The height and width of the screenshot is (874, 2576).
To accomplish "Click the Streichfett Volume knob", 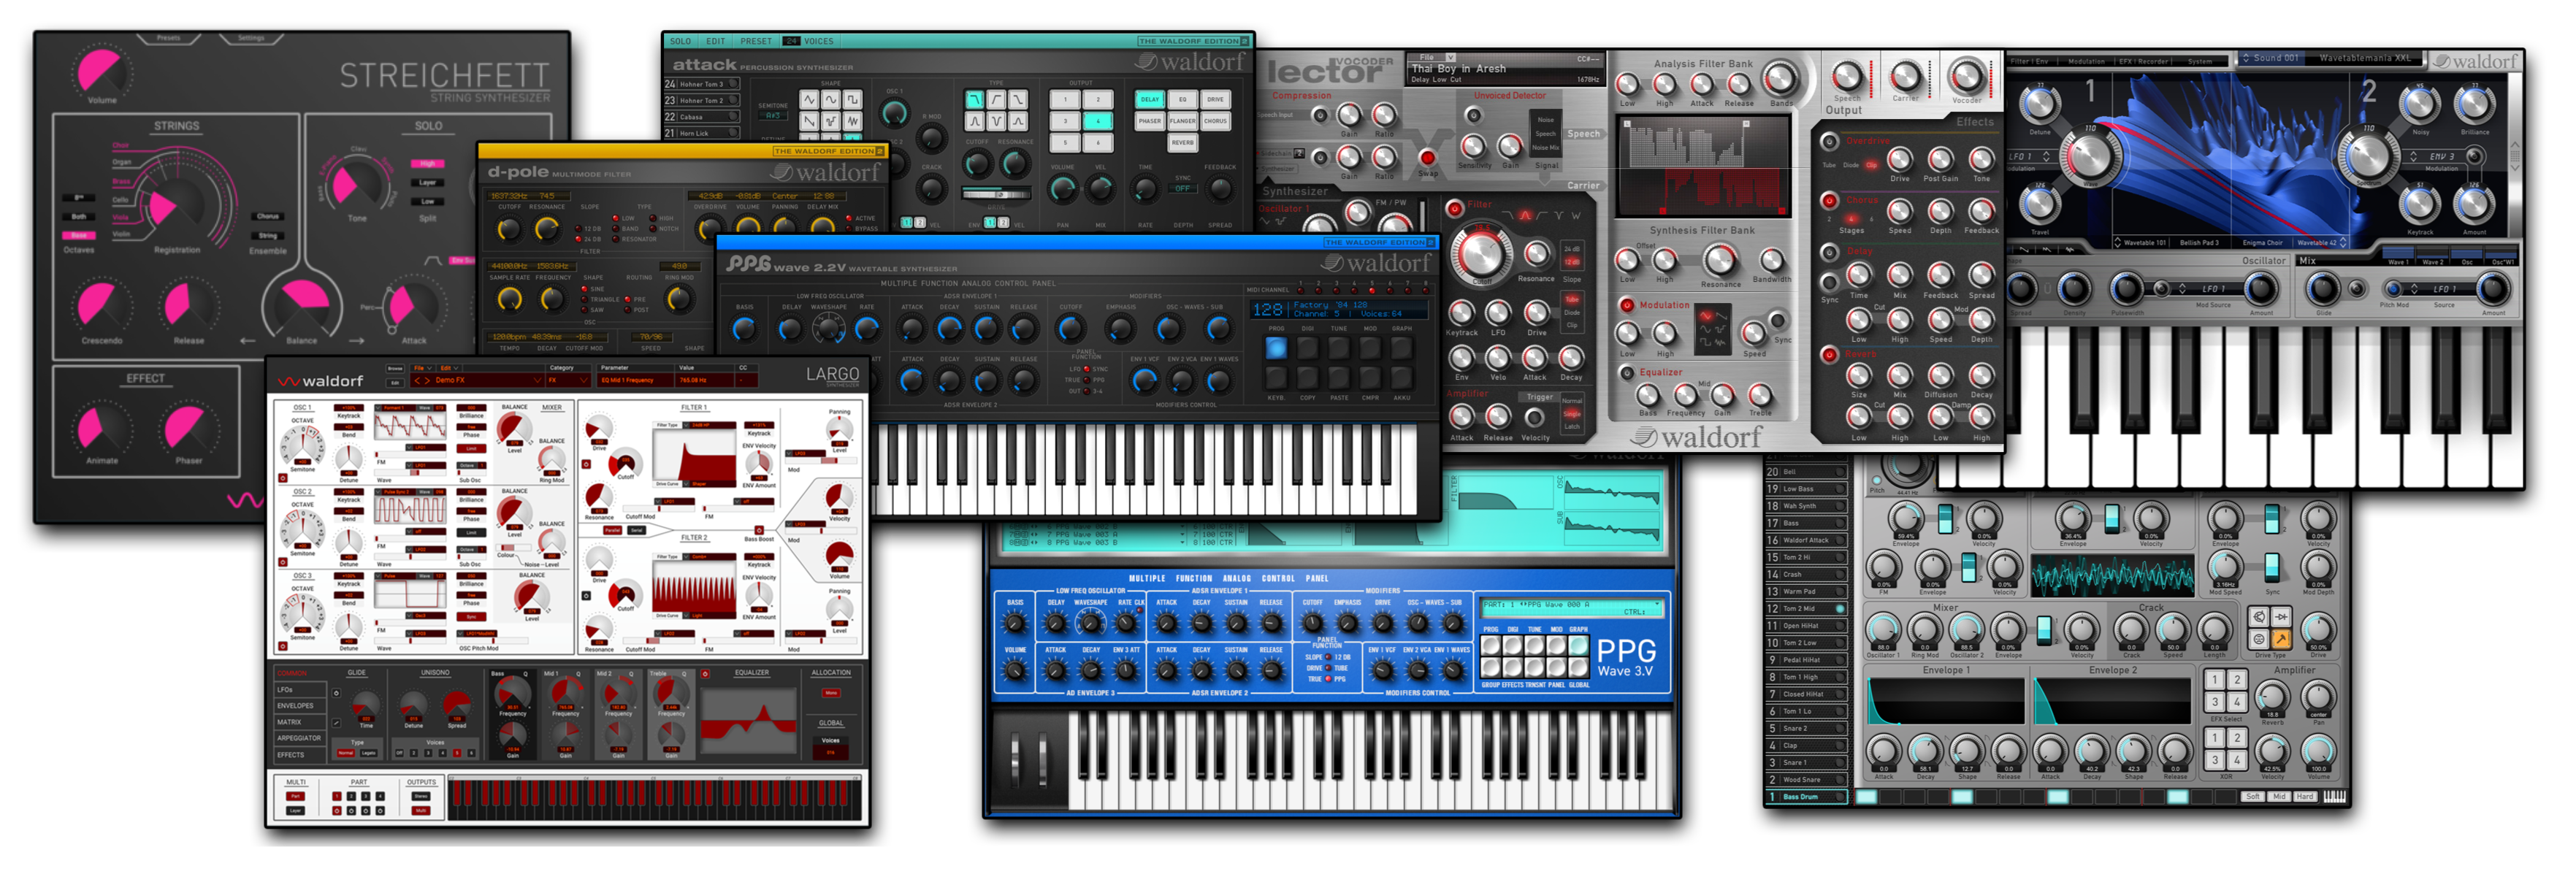I will [101, 72].
